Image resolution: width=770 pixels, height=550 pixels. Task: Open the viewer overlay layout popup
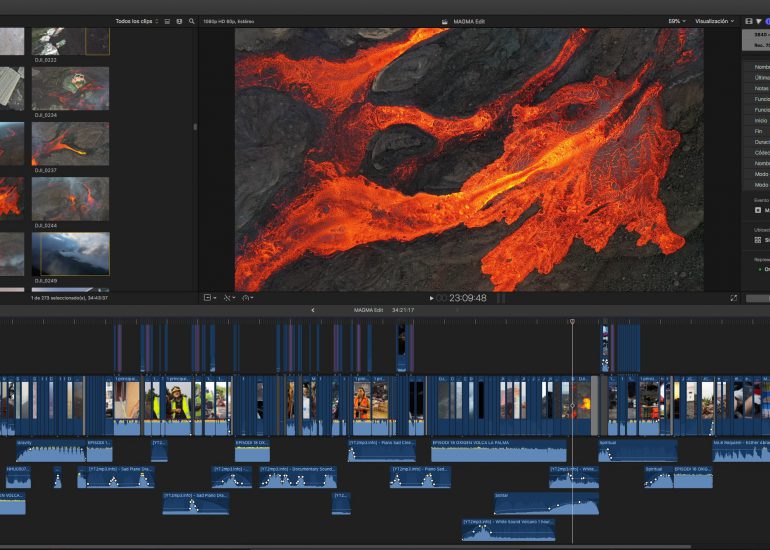click(210, 298)
